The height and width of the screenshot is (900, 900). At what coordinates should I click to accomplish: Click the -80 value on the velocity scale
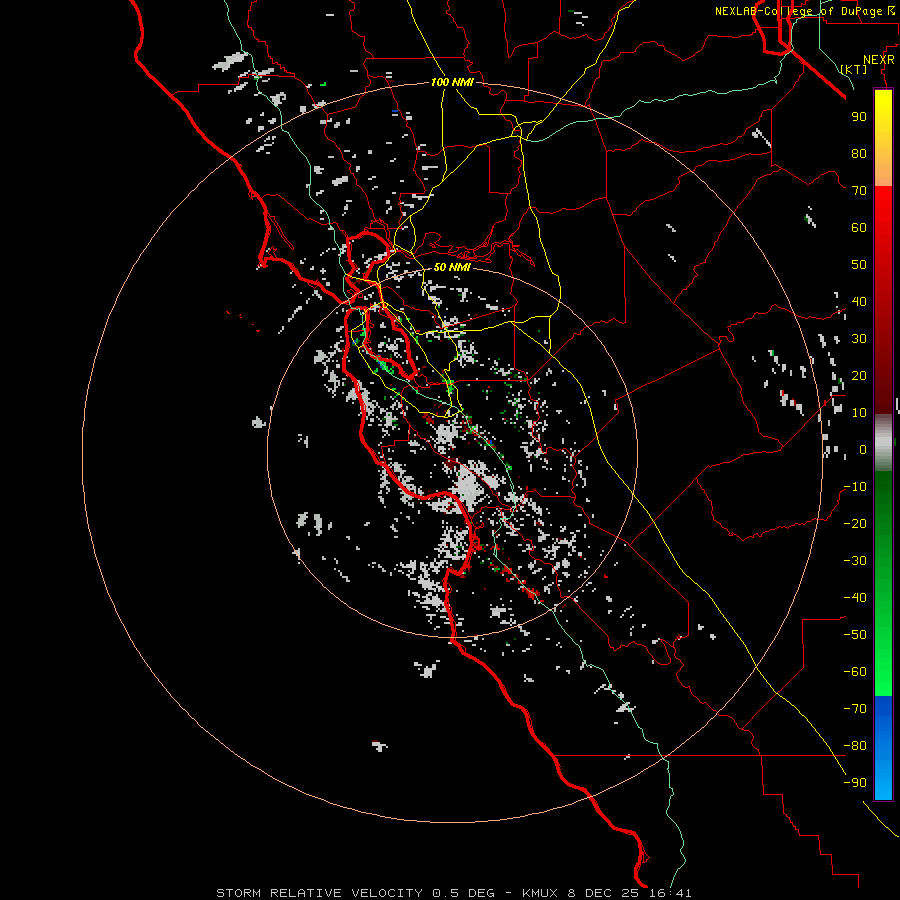(x=855, y=746)
